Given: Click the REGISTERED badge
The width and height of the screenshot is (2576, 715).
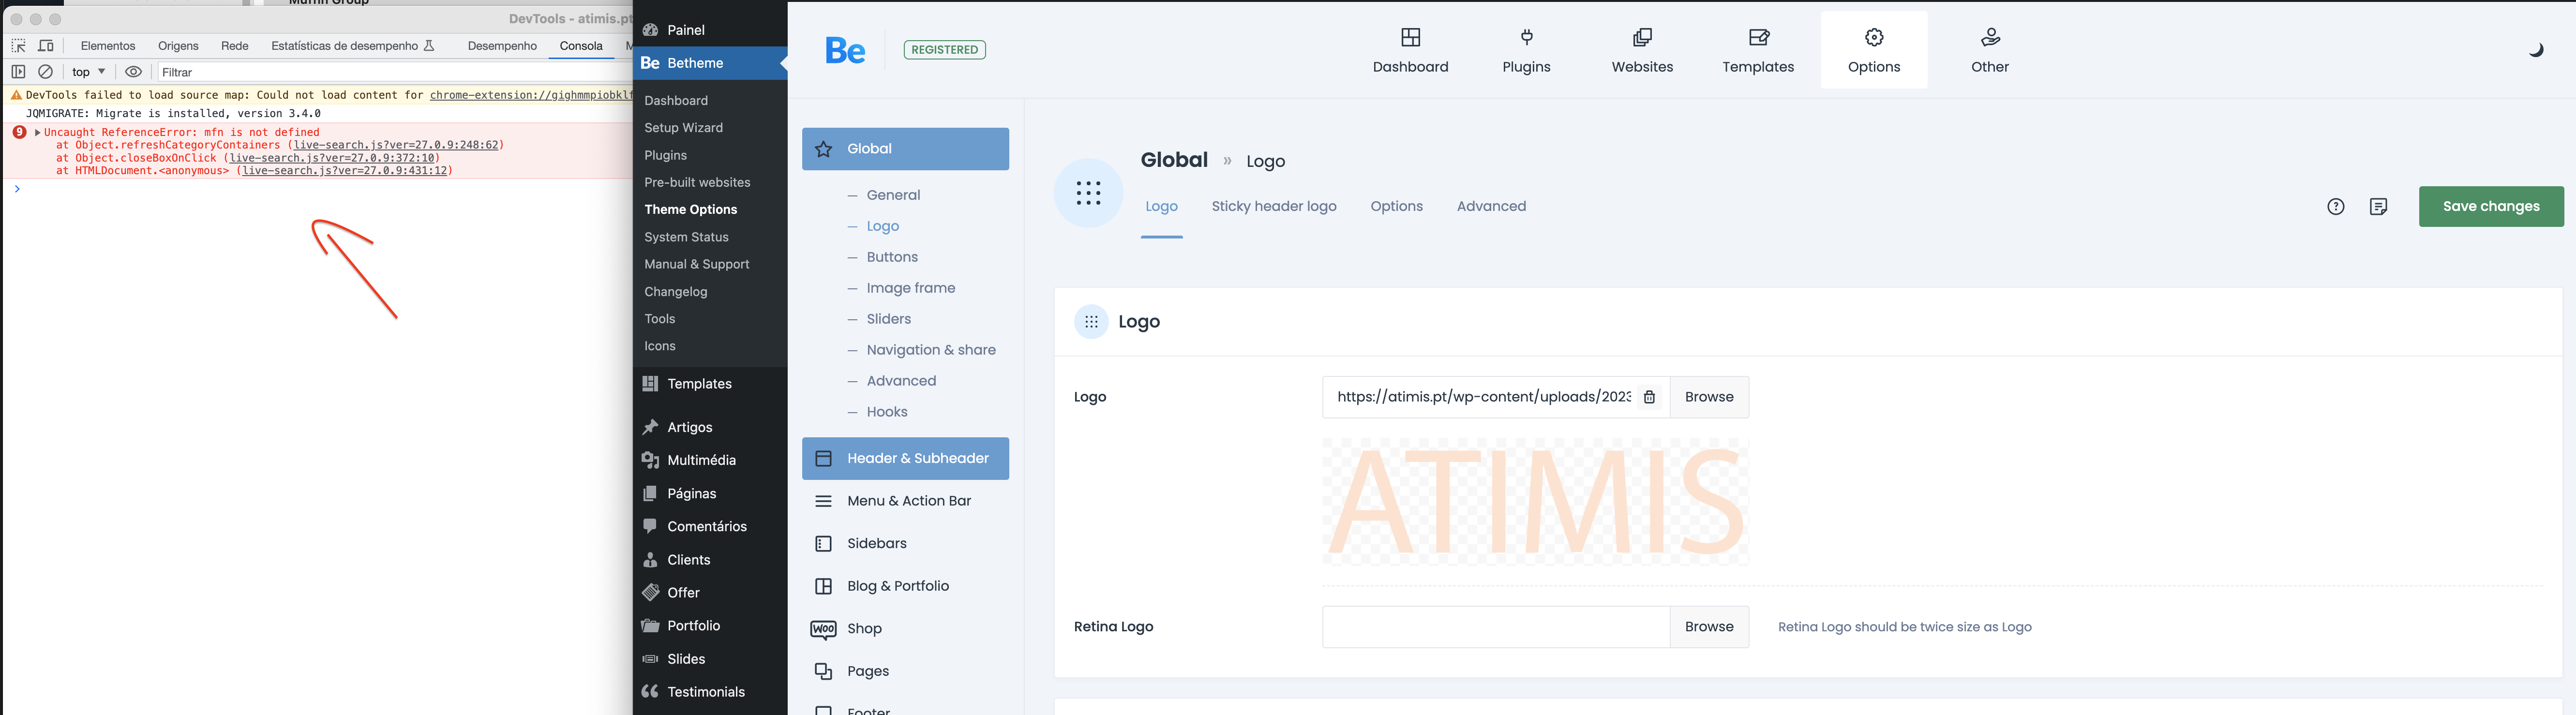Looking at the screenshot, I should coord(944,50).
